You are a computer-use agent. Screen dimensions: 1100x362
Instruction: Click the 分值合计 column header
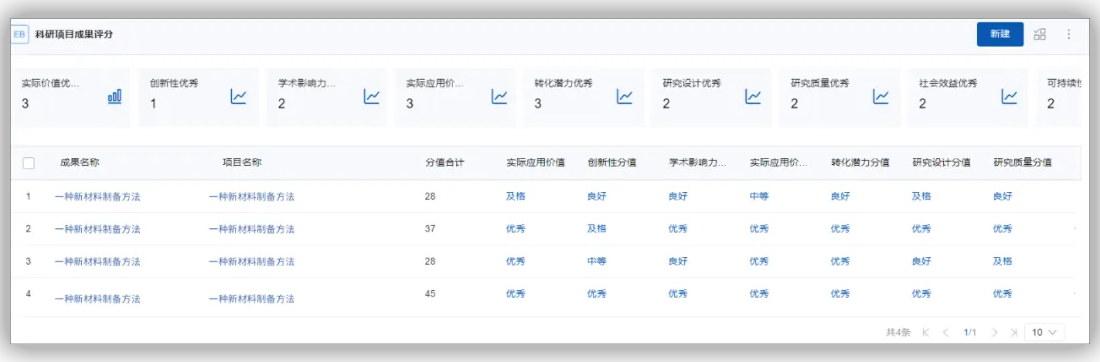(444, 162)
